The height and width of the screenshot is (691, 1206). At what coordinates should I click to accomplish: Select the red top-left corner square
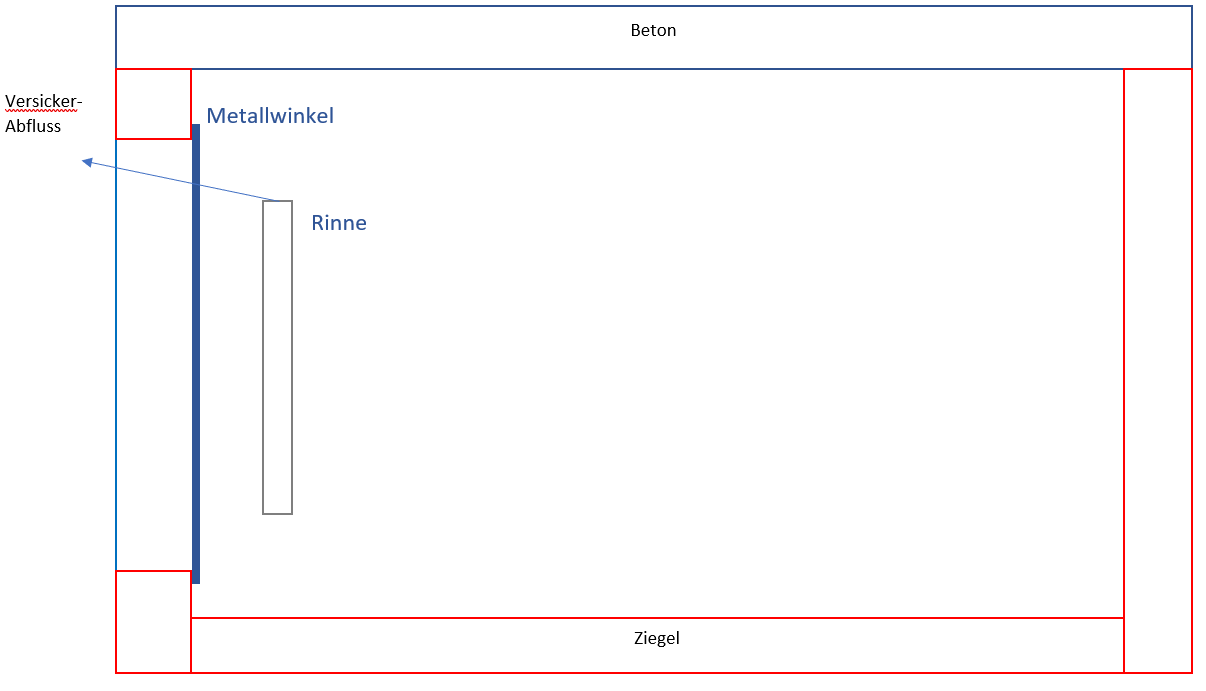(x=153, y=103)
